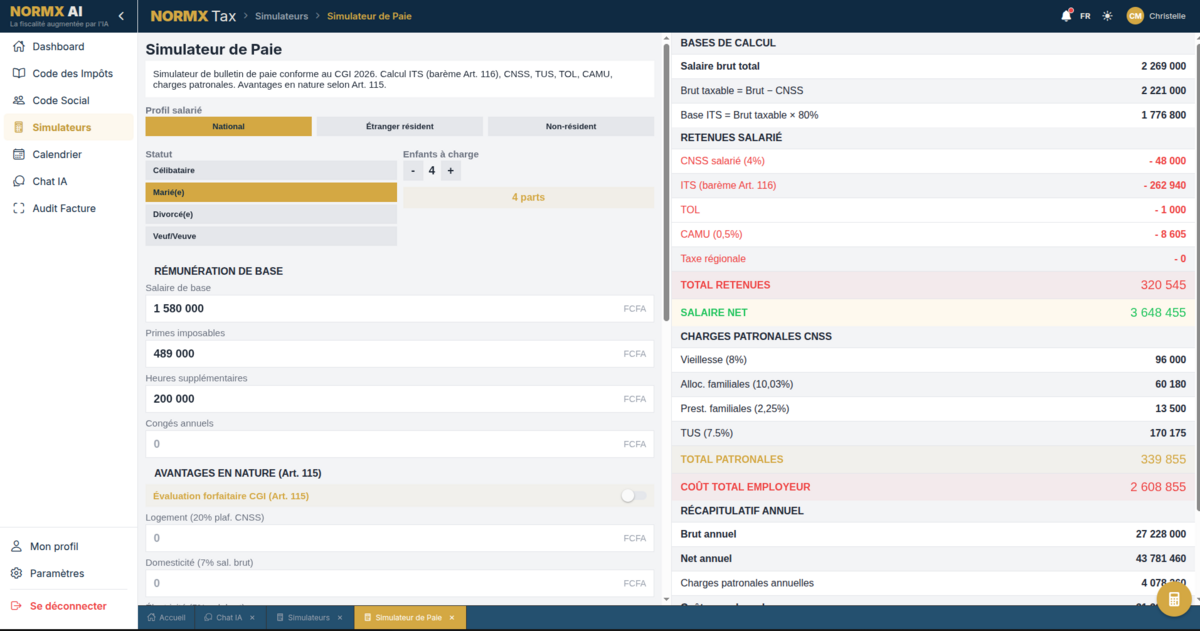The width and height of the screenshot is (1200, 631).
Task: Open the notifications bell
Action: [x=1066, y=16]
